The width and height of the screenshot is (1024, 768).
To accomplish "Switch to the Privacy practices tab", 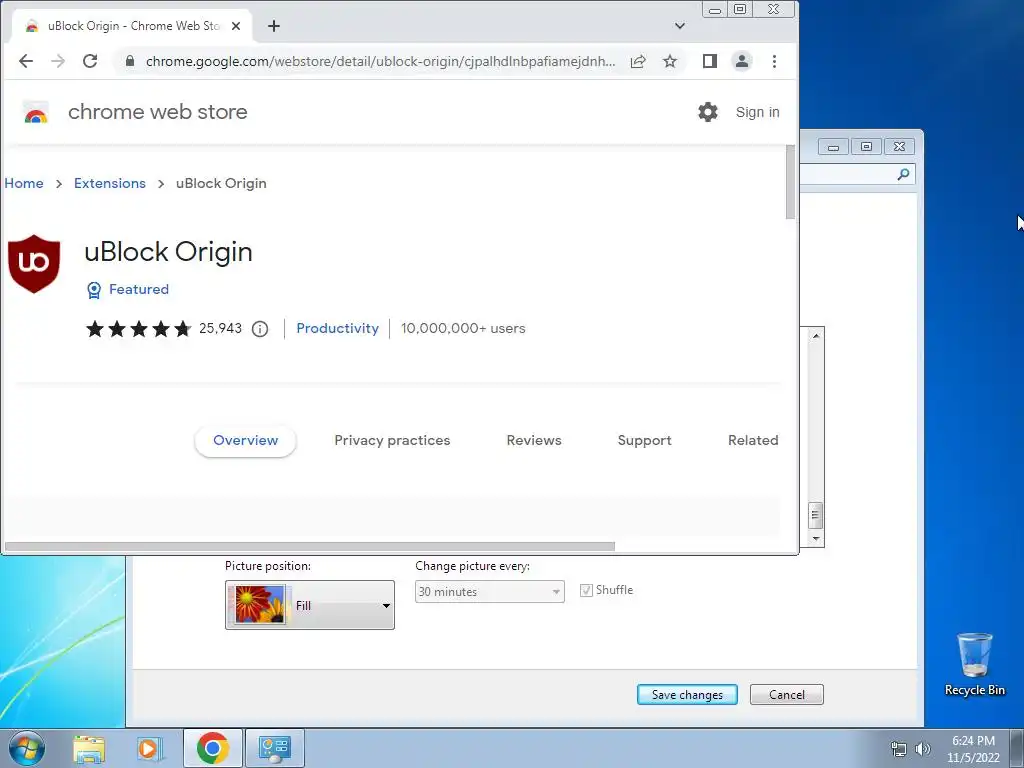I will click(392, 441).
